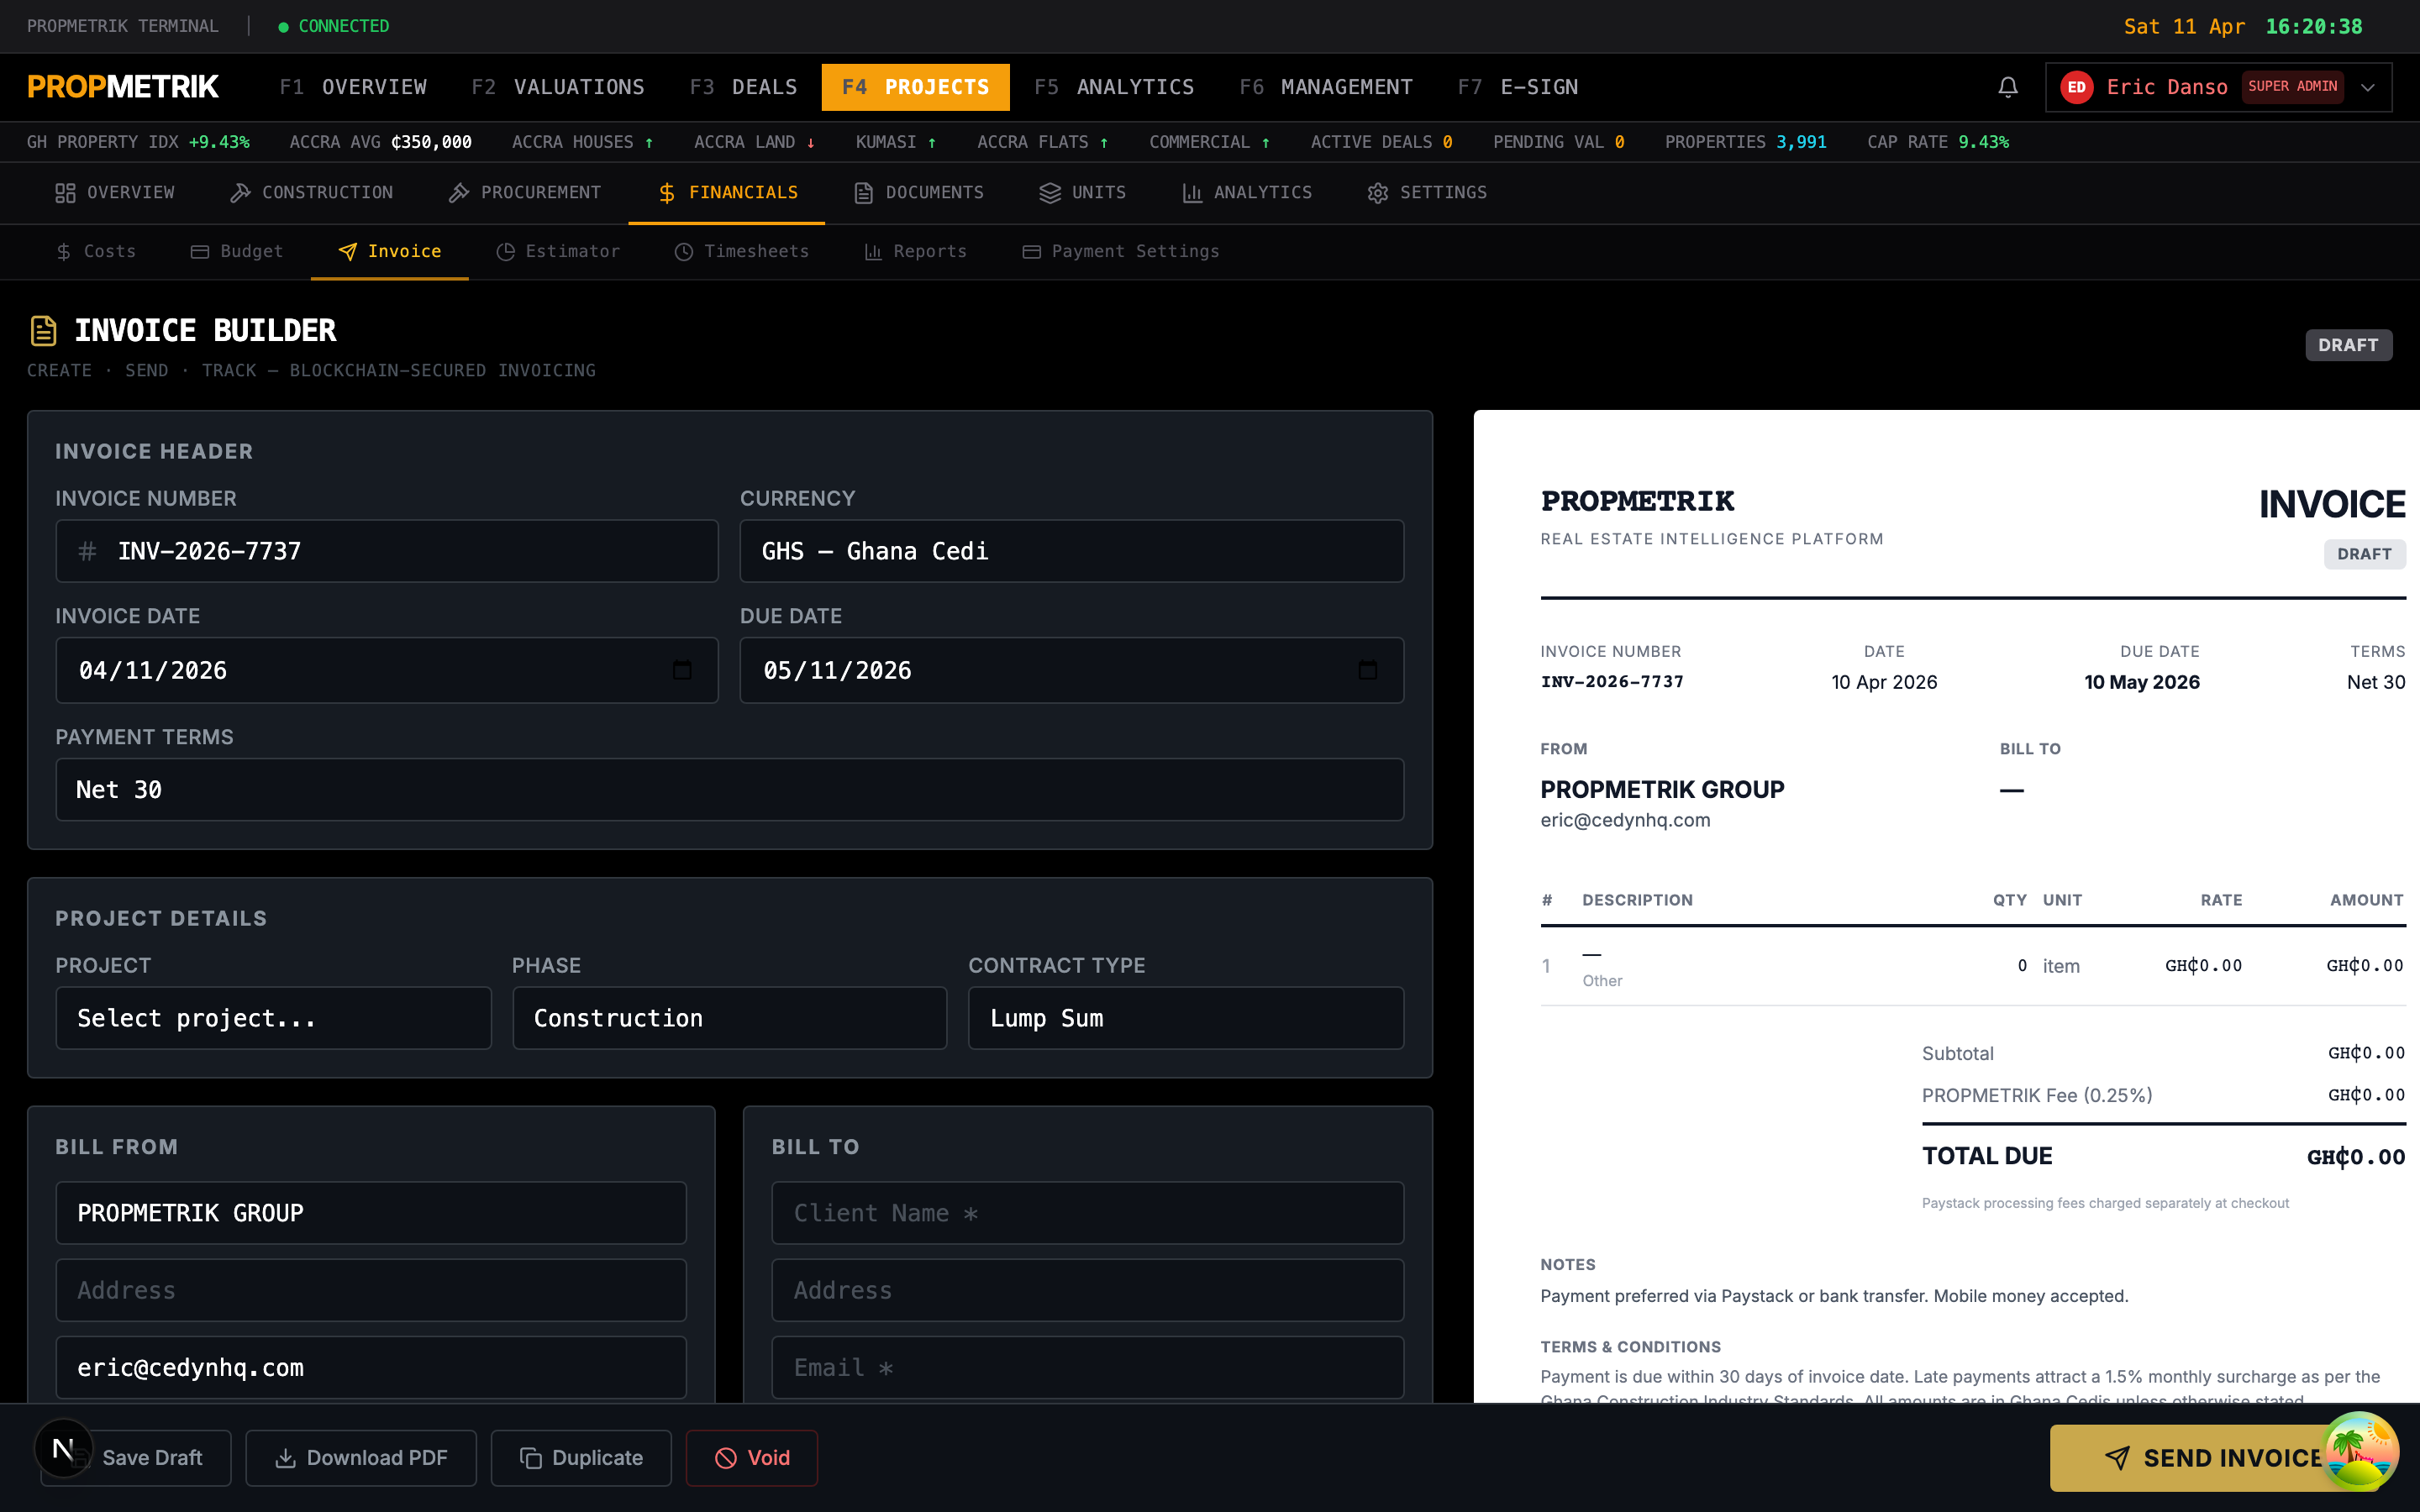Go to F7 E-Sign in main menu
Viewport: 2420px width, 1512px height.
pos(1518,87)
